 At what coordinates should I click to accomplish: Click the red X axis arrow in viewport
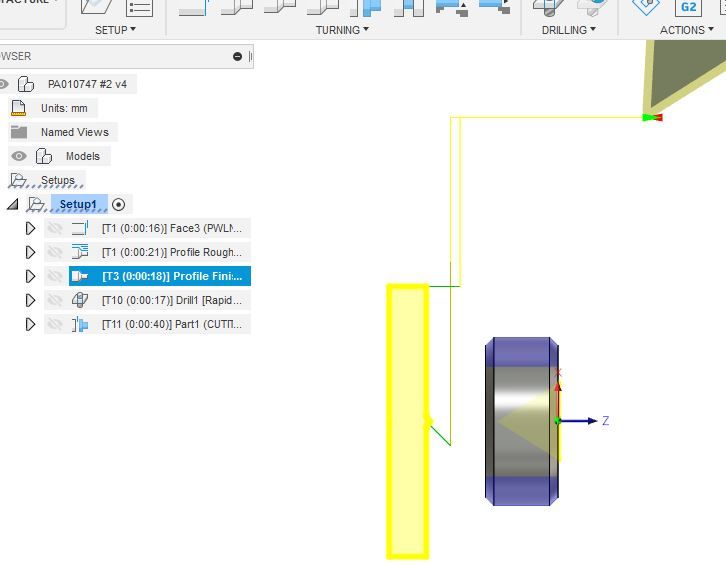point(558,399)
